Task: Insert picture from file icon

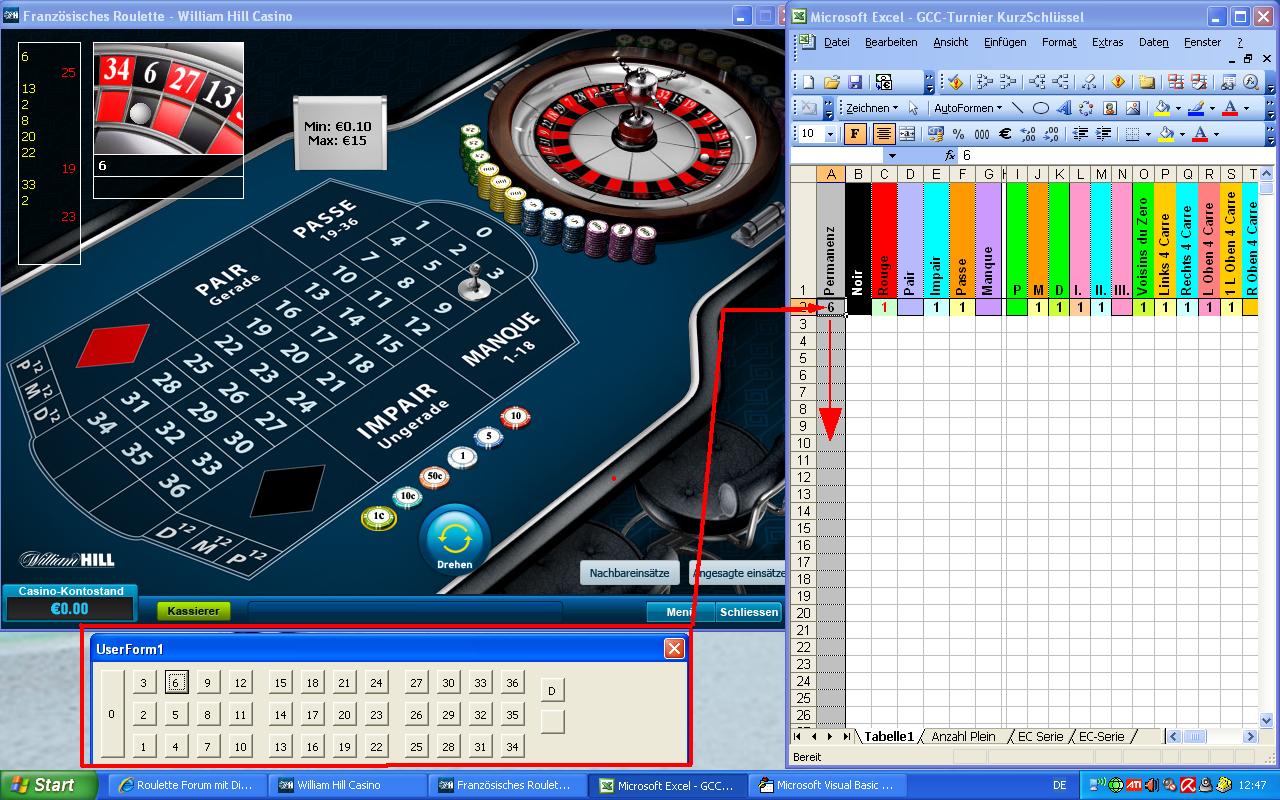Action: pos(1133,108)
